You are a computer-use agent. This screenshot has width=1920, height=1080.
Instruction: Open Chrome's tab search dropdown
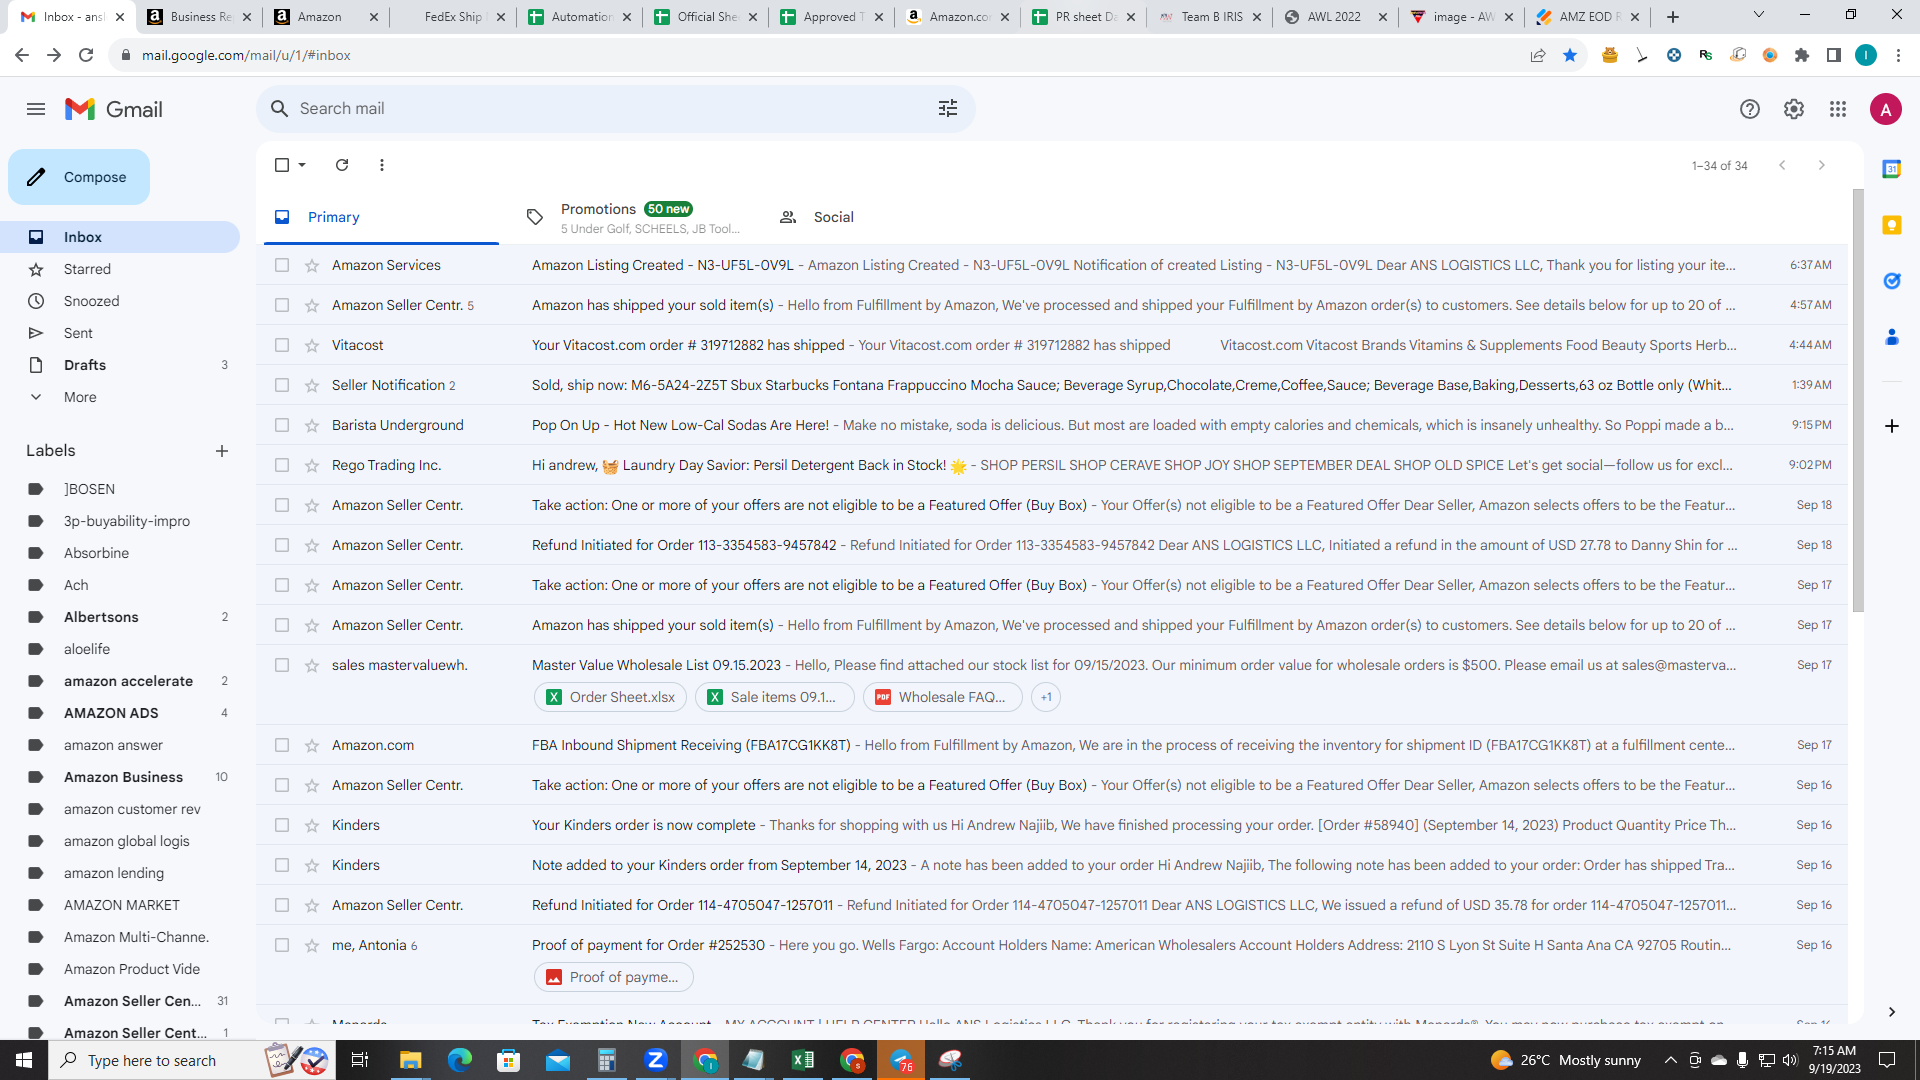point(1759,16)
